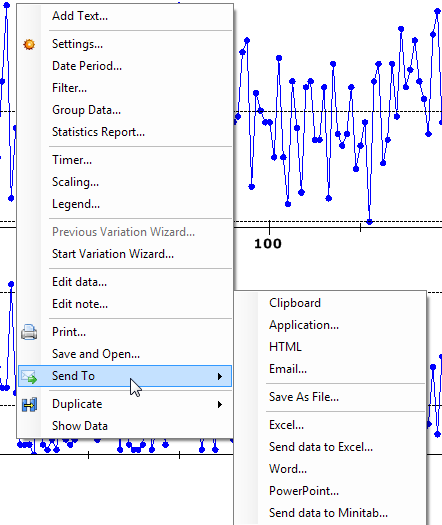Viewport: 442px width, 525px height.
Task: Select Save As File option
Action: [x=304, y=397]
